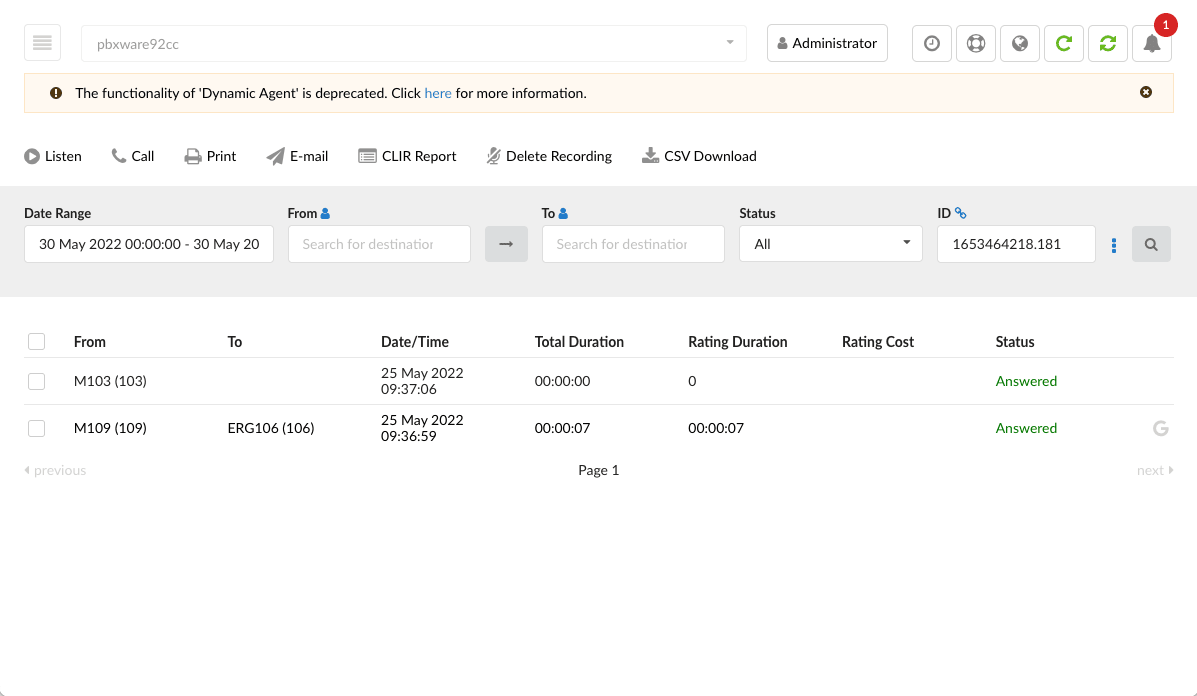The image size is (1197, 696).
Task: Focus the From destination search field
Action: [x=379, y=244]
